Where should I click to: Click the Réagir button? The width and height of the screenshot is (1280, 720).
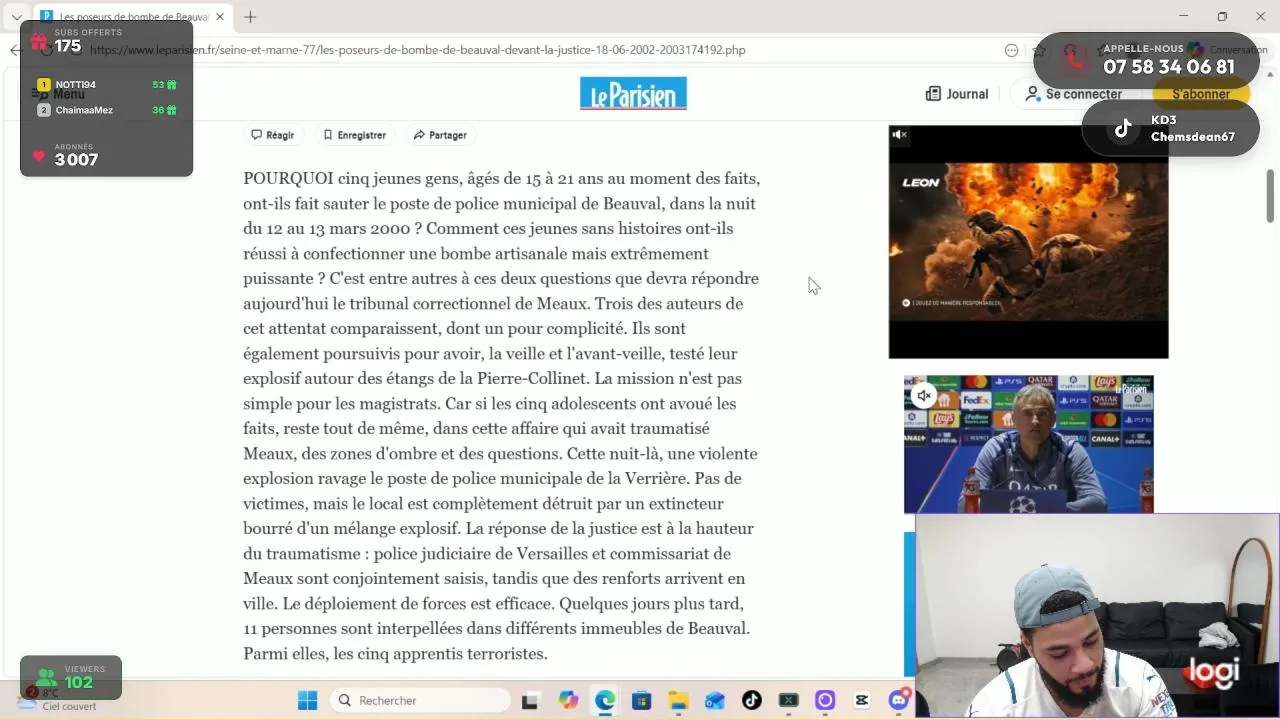(273, 135)
